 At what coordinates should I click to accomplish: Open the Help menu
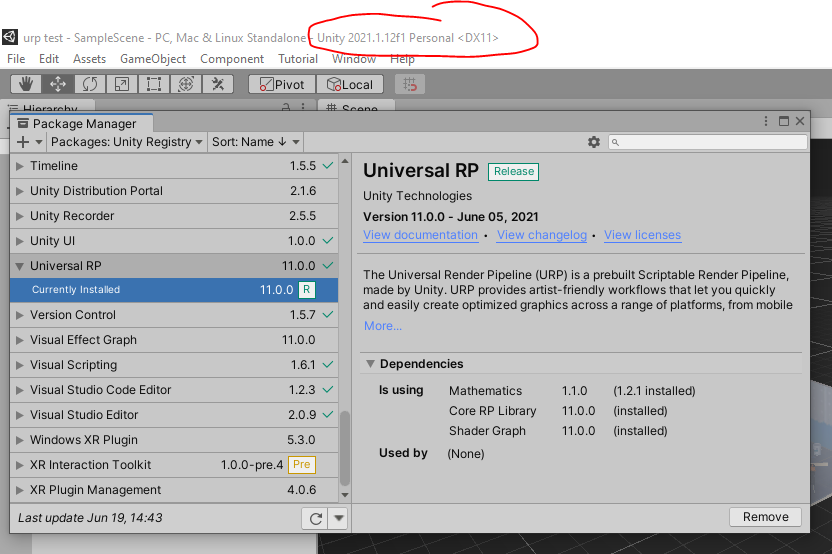[x=402, y=59]
